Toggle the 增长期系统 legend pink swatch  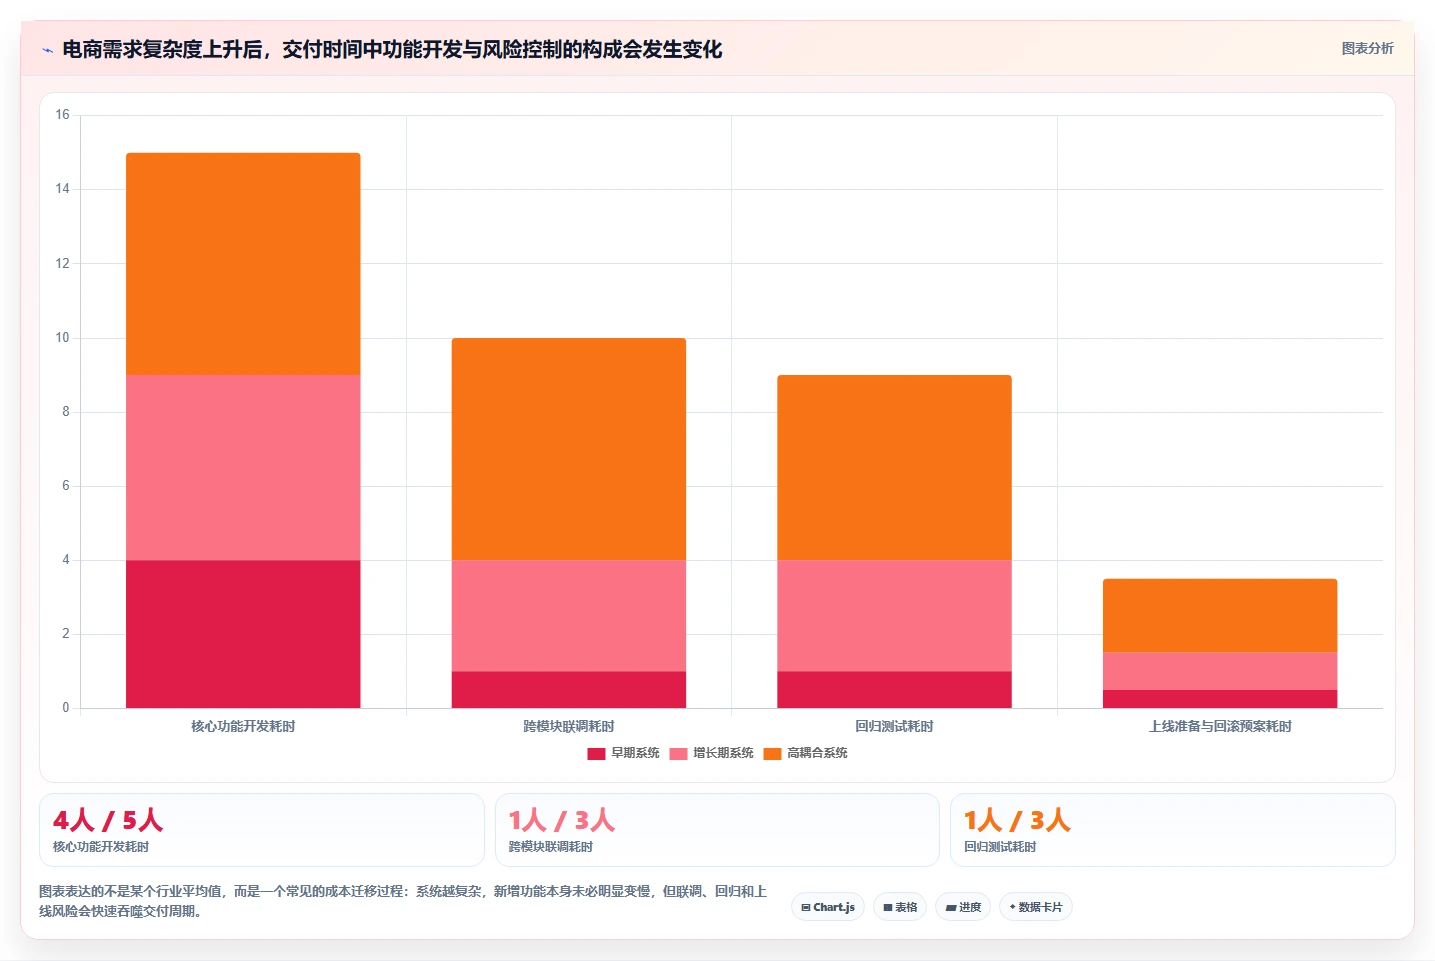pyautogui.click(x=678, y=753)
